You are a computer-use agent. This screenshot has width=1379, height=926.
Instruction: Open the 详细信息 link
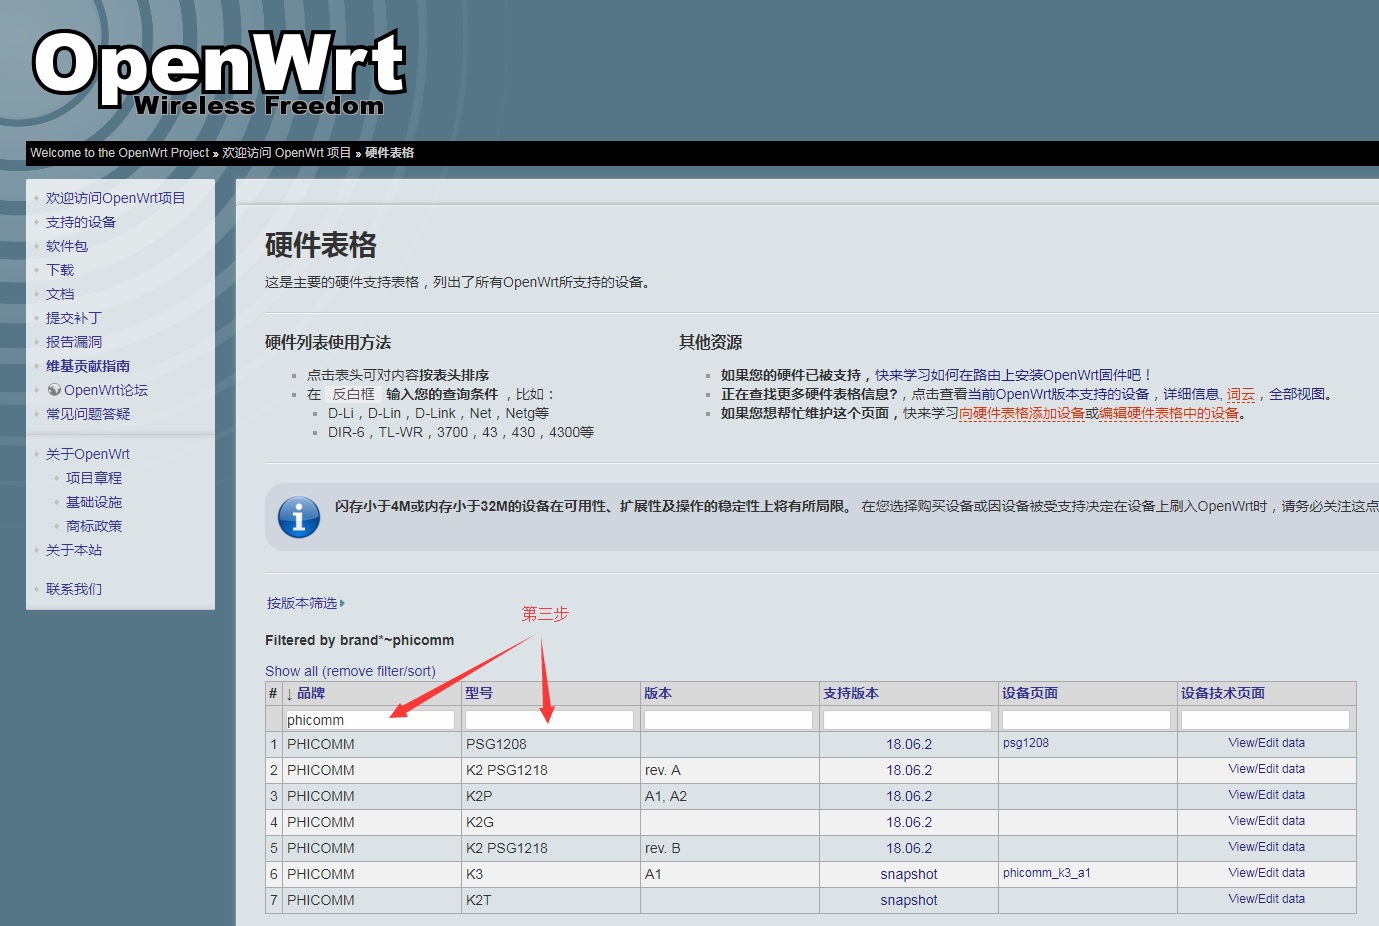(1191, 394)
